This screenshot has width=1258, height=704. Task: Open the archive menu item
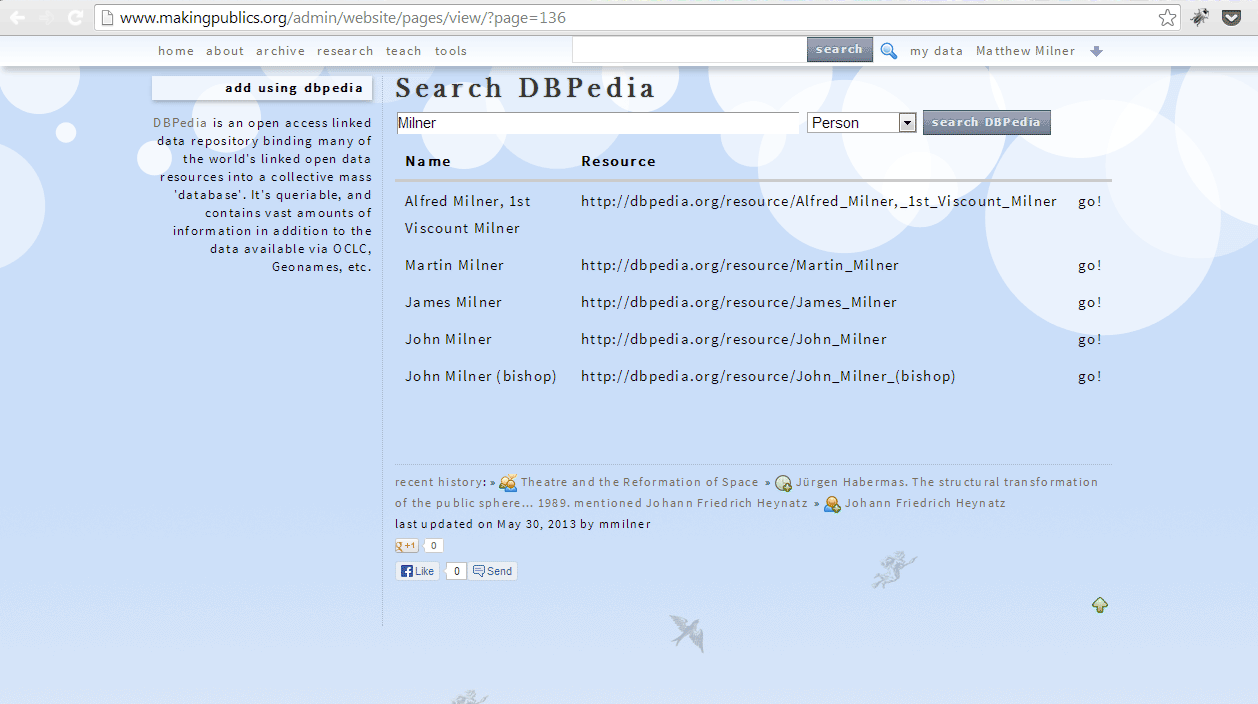[x=281, y=51]
